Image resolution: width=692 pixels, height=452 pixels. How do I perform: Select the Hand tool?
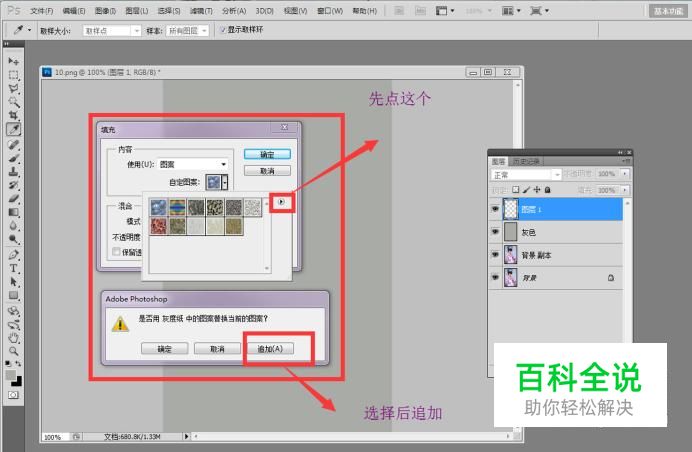(x=14, y=338)
